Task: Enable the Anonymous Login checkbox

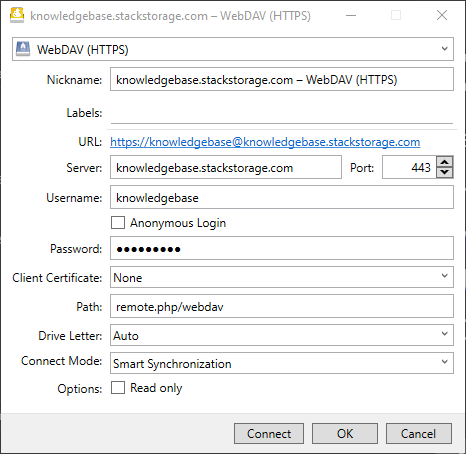Action: tap(118, 223)
